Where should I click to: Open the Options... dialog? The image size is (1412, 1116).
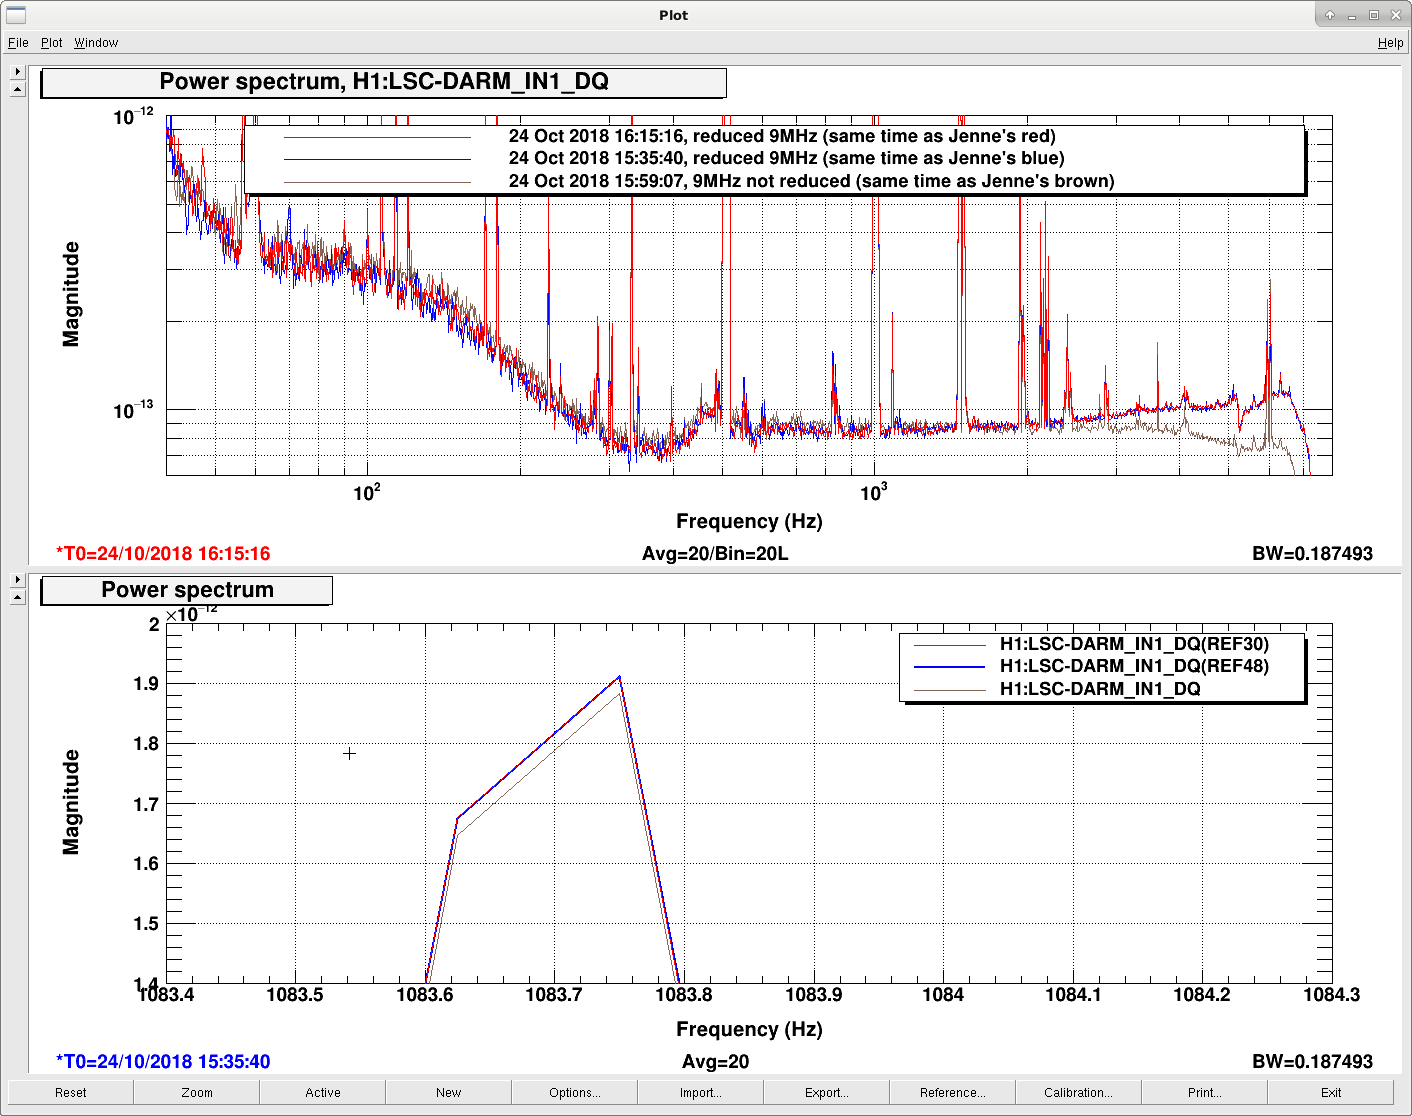pos(575,1092)
